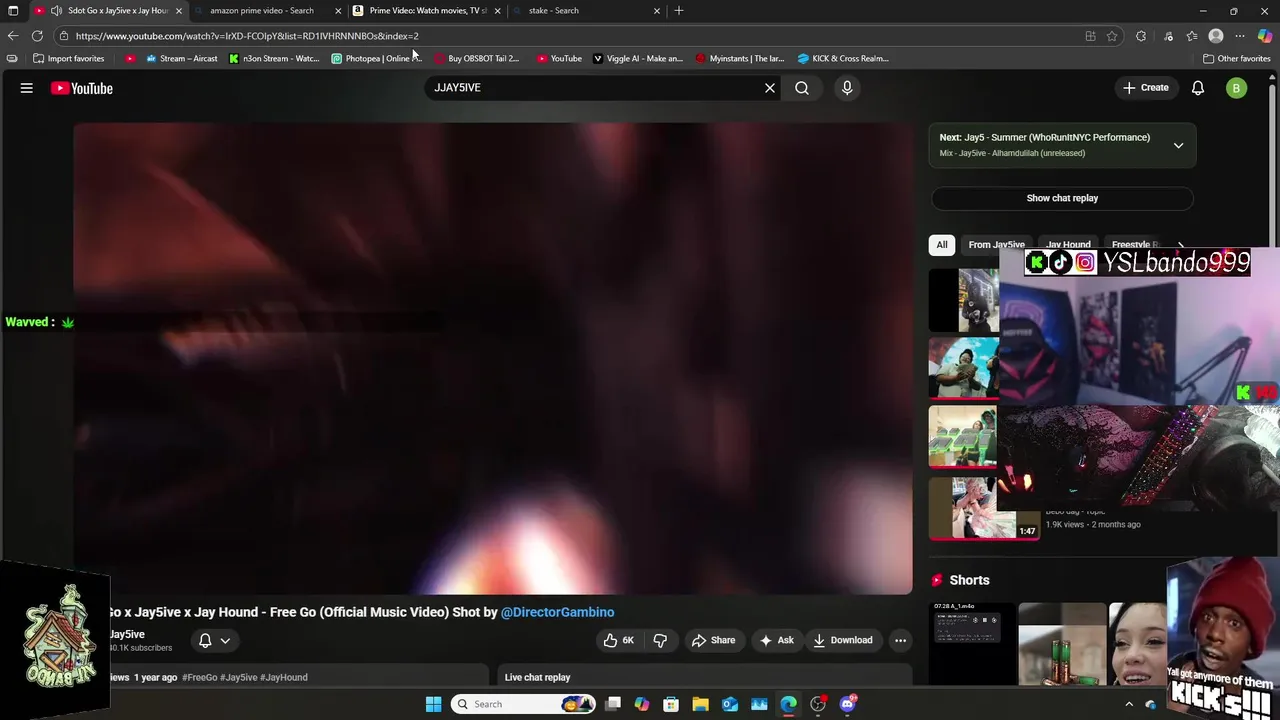
Task: Reload the page
Action: 37,36
